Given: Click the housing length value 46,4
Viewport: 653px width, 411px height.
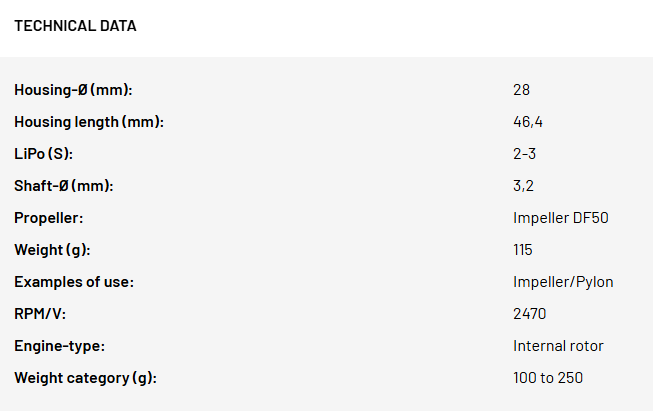Looking at the screenshot, I should 528,122.
